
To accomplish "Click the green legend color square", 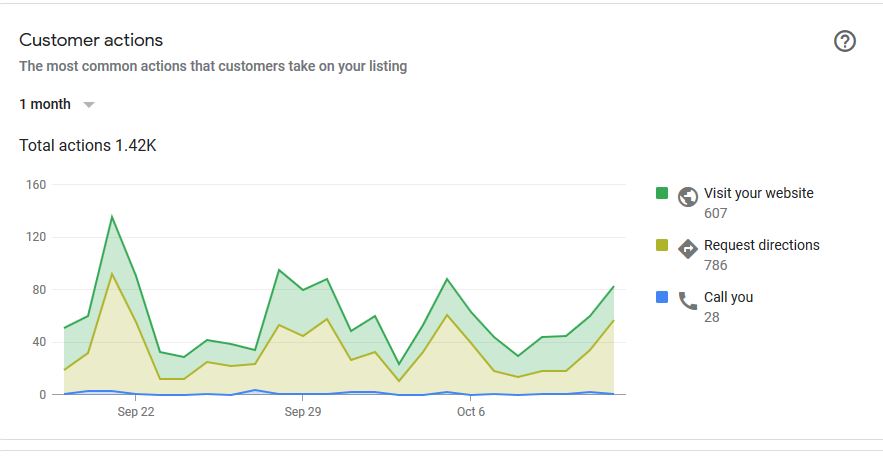I will [662, 193].
